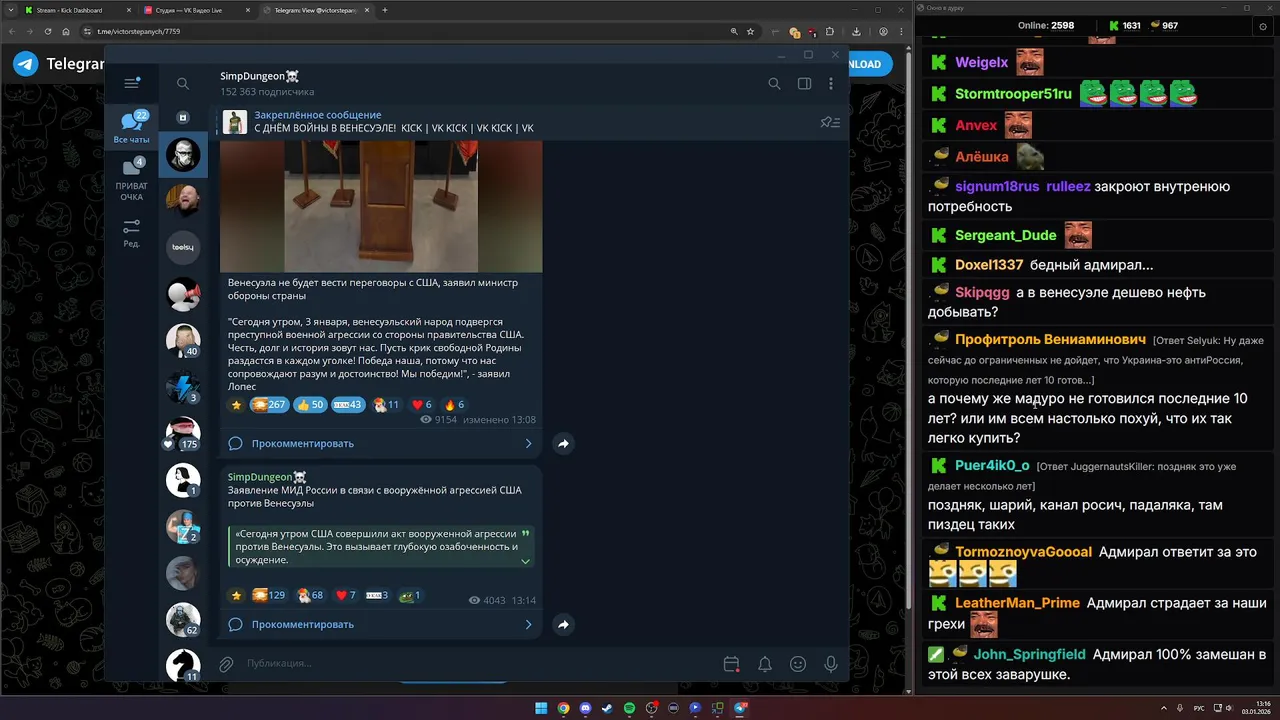Open Spotify from the taskbar
This screenshot has height=720, width=1280.
click(629, 708)
